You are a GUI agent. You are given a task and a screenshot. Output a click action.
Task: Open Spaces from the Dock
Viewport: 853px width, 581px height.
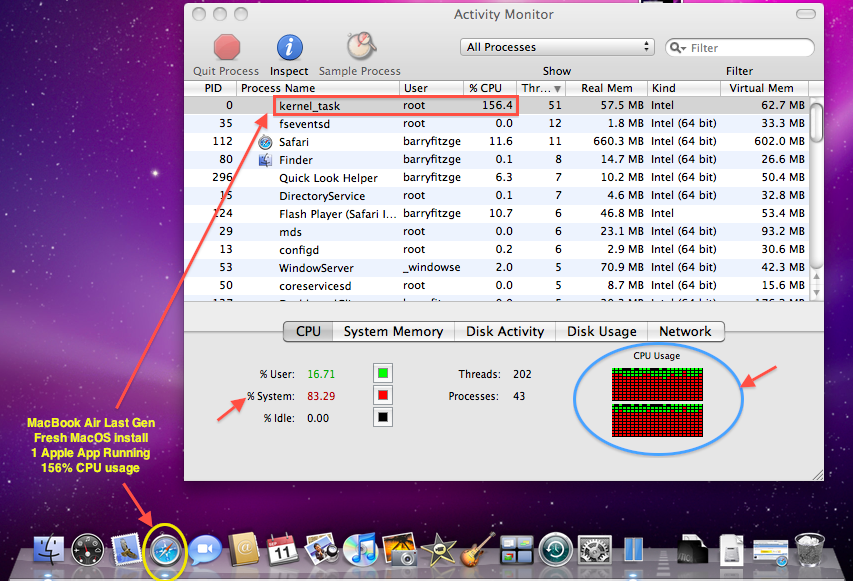(517, 550)
